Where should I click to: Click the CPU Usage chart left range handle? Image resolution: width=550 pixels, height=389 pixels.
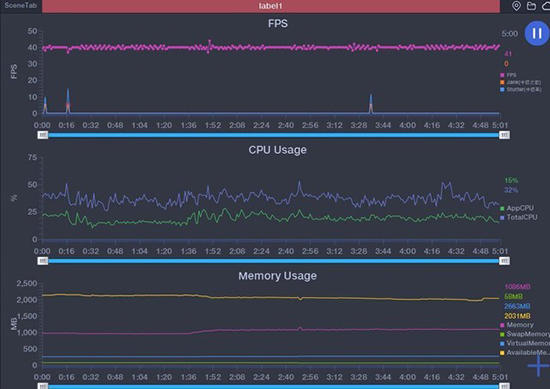coord(43,261)
